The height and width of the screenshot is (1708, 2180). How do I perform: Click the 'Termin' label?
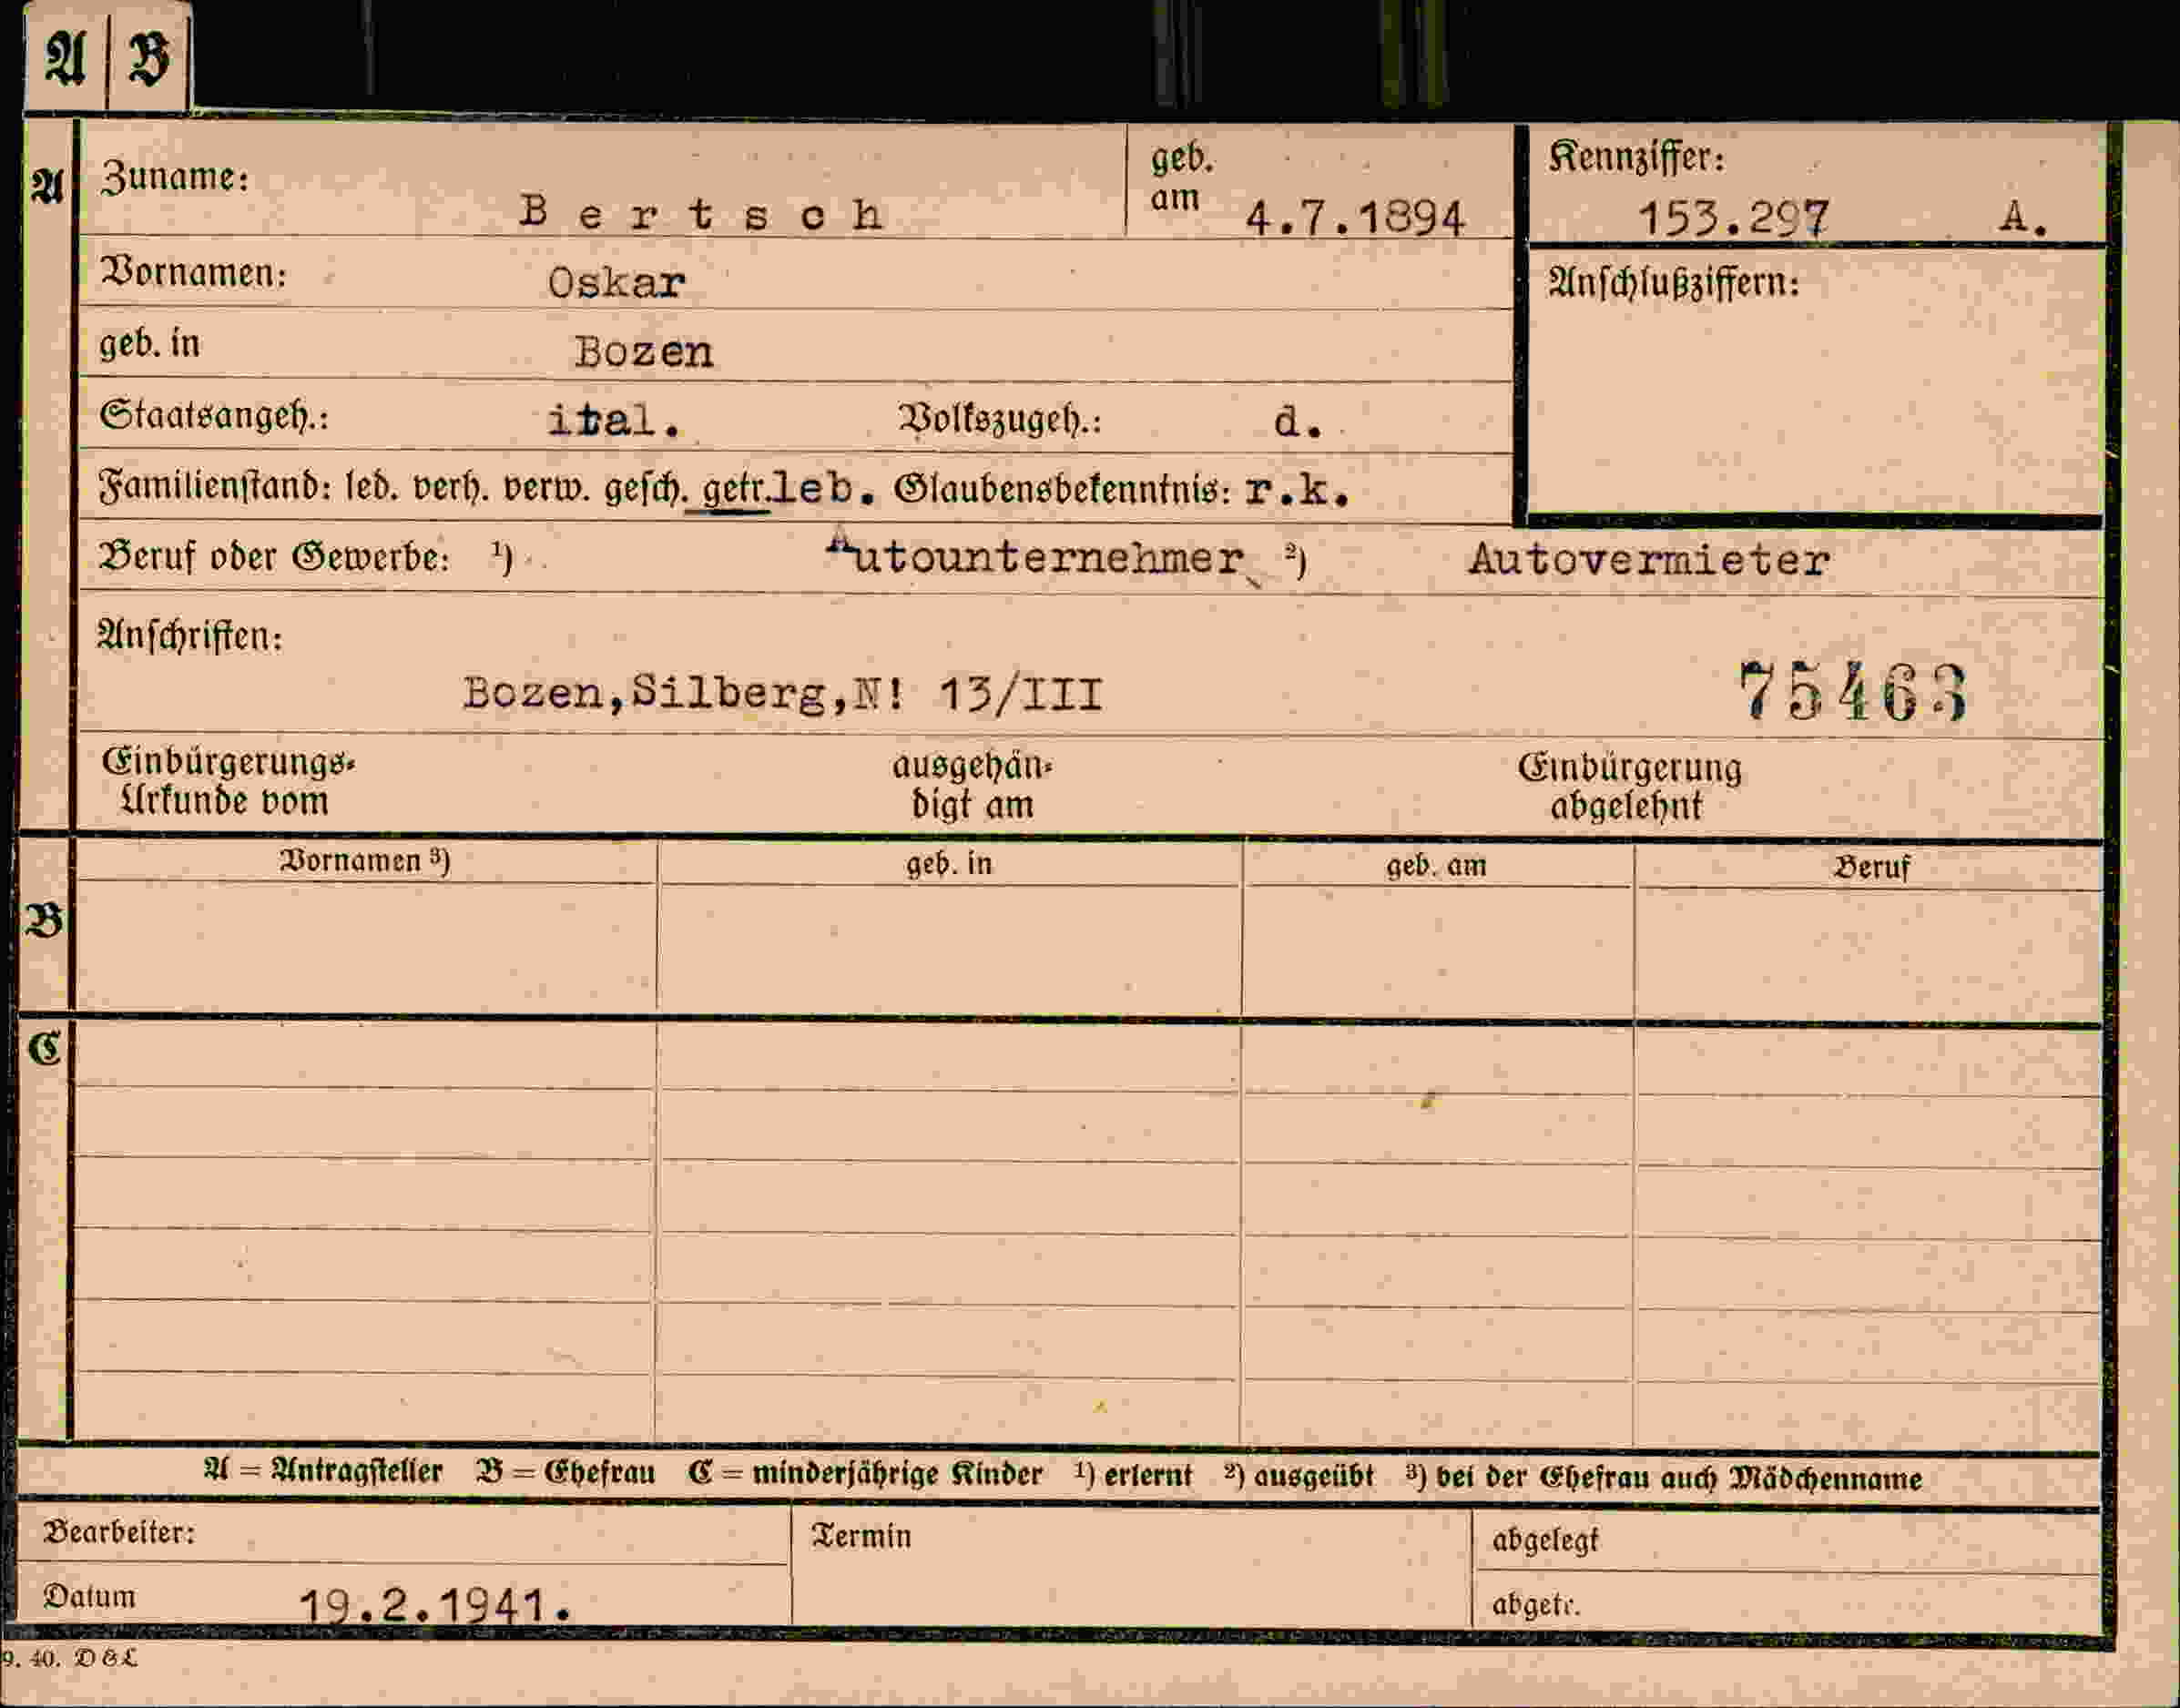click(x=861, y=1536)
